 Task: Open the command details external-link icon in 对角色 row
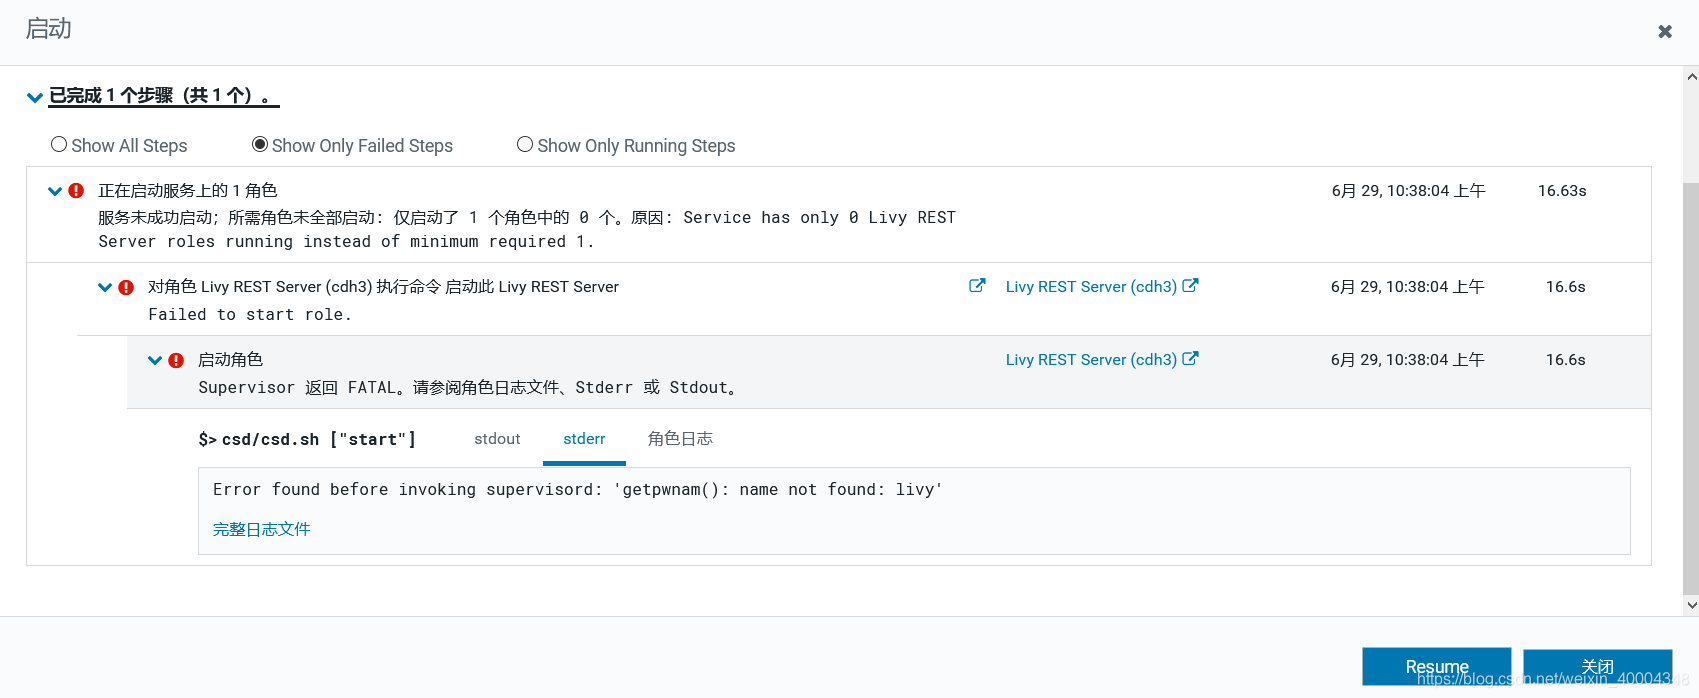click(977, 286)
